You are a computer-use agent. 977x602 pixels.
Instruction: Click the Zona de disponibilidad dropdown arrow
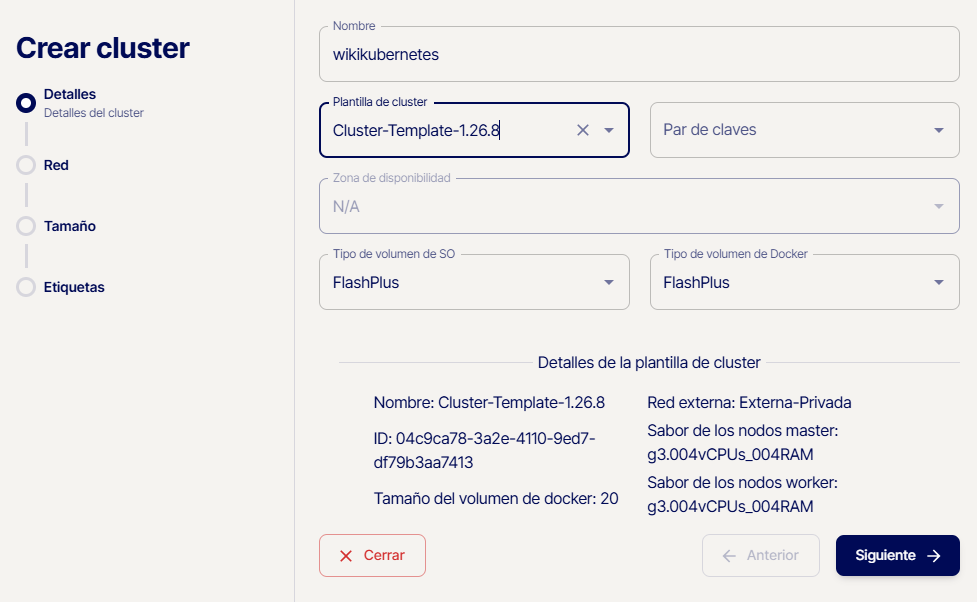click(x=938, y=206)
